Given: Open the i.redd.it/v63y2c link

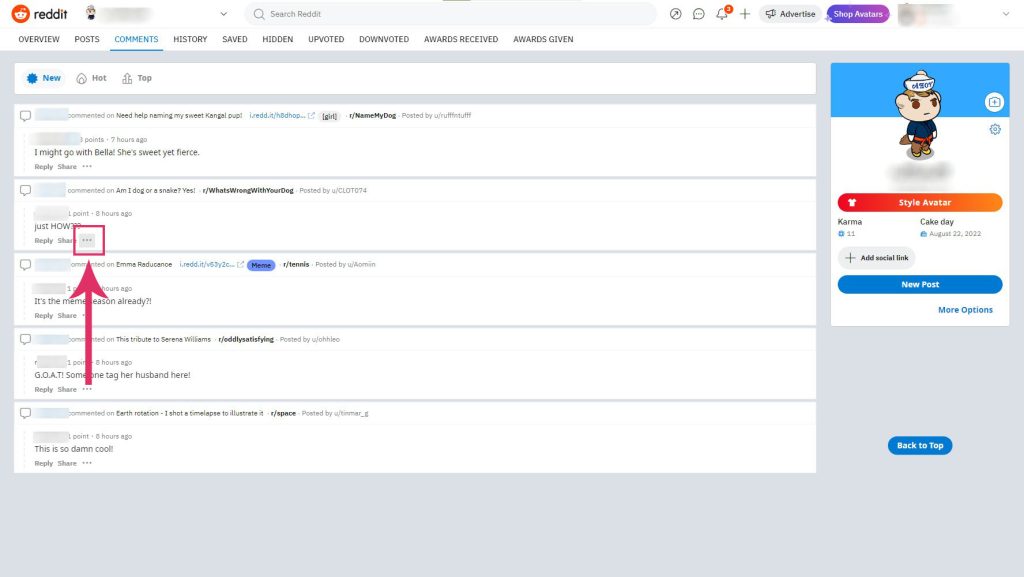Looking at the screenshot, I should pos(206,264).
